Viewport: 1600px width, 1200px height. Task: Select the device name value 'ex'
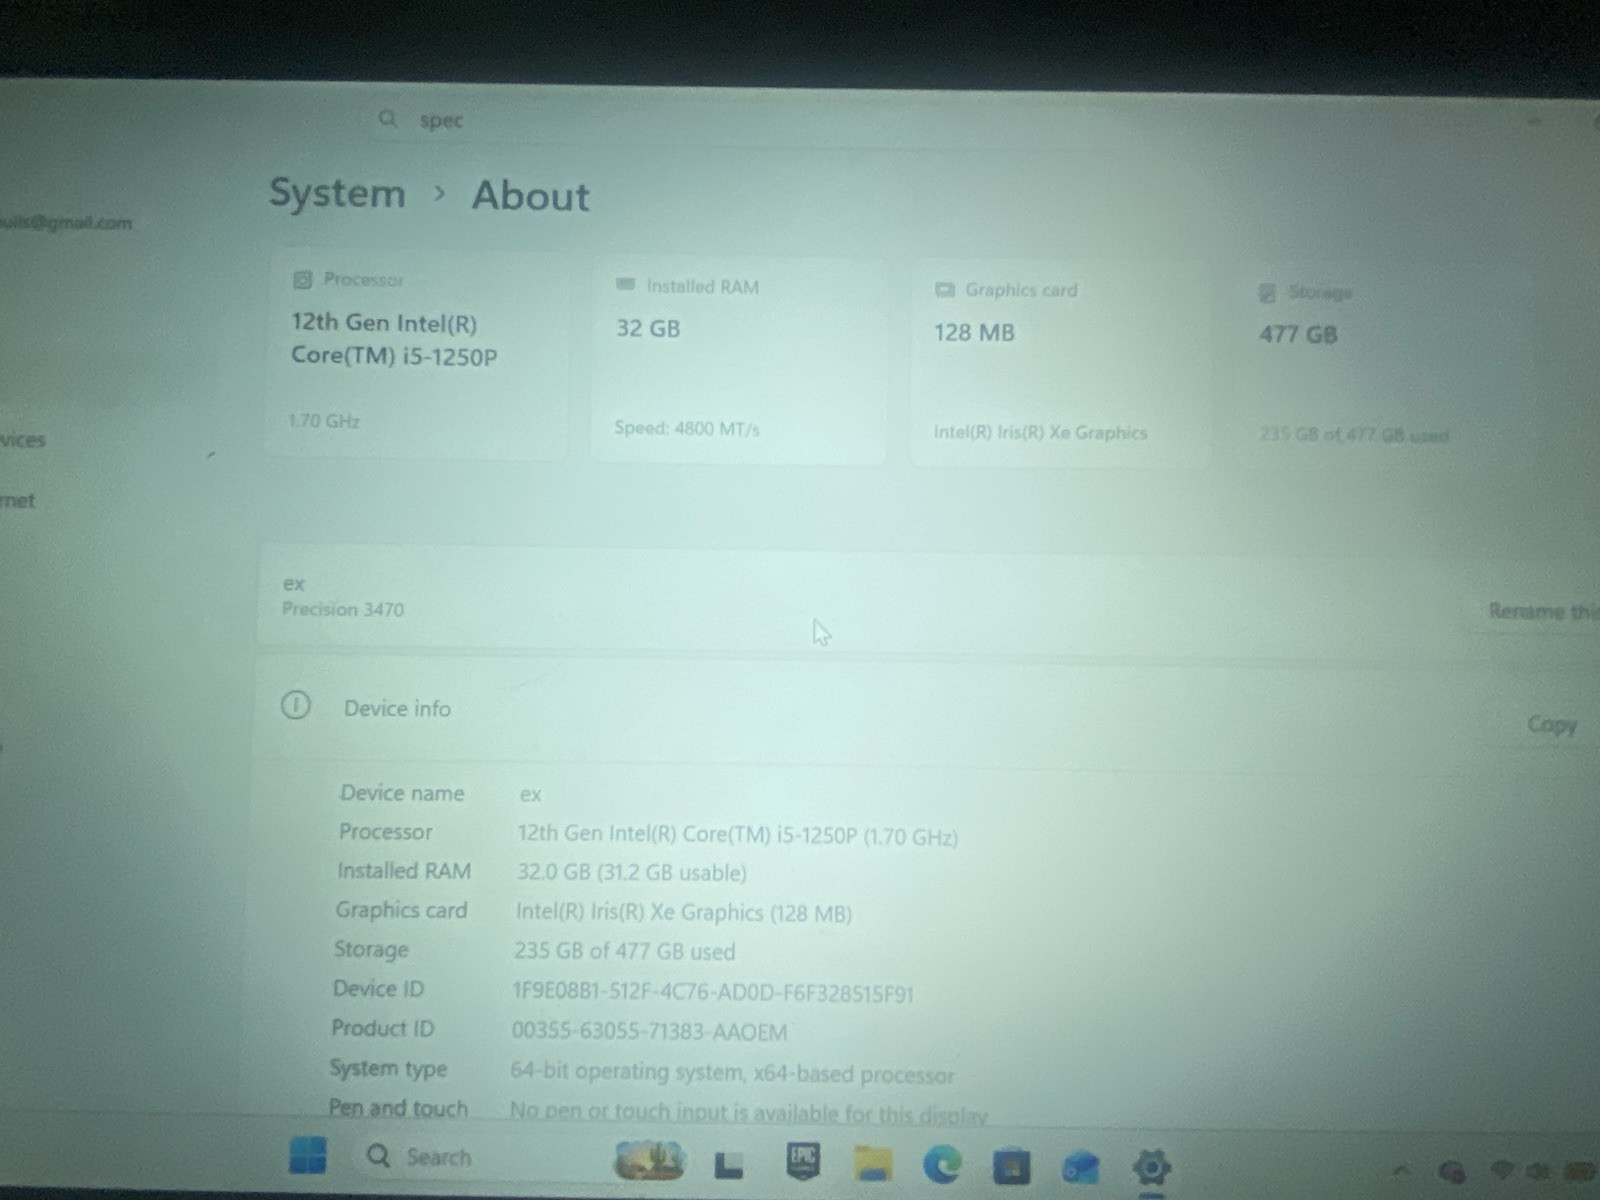[x=530, y=795]
